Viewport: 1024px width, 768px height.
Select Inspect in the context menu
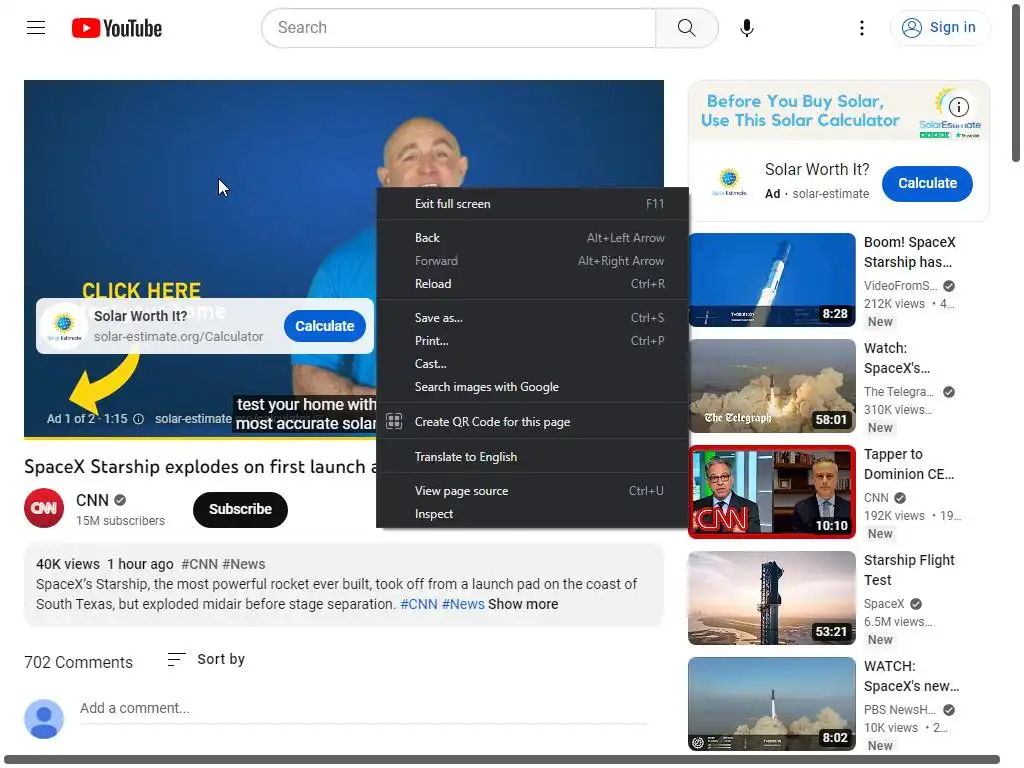[x=532, y=514]
